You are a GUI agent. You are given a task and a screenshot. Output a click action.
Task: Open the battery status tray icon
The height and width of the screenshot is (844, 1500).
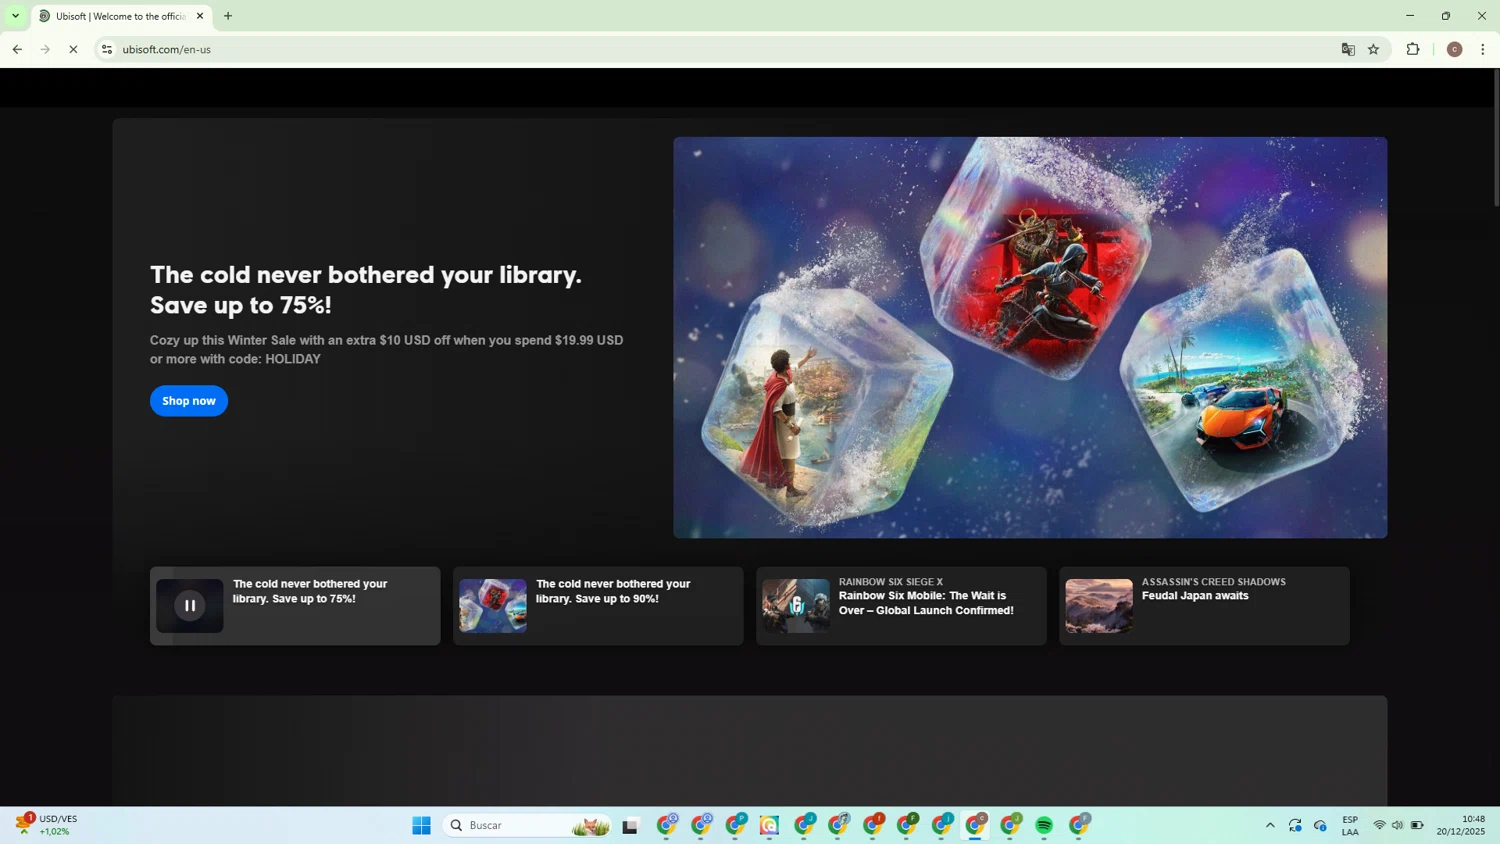tap(1417, 825)
